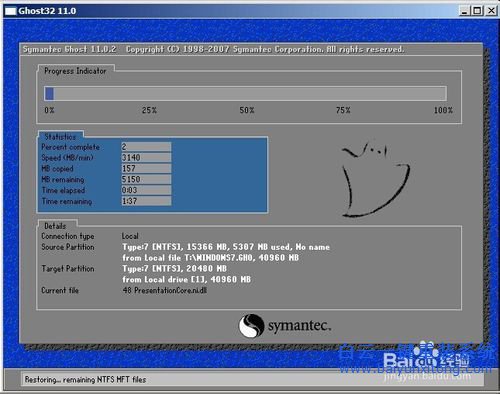Click the MB remaining value field
The width and height of the screenshot is (500, 394).
coord(146,179)
